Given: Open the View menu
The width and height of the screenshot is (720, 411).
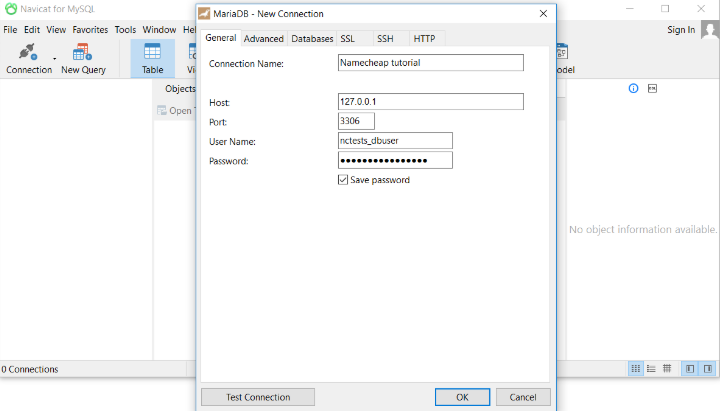Looking at the screenshot, I should tap(56, 30).
